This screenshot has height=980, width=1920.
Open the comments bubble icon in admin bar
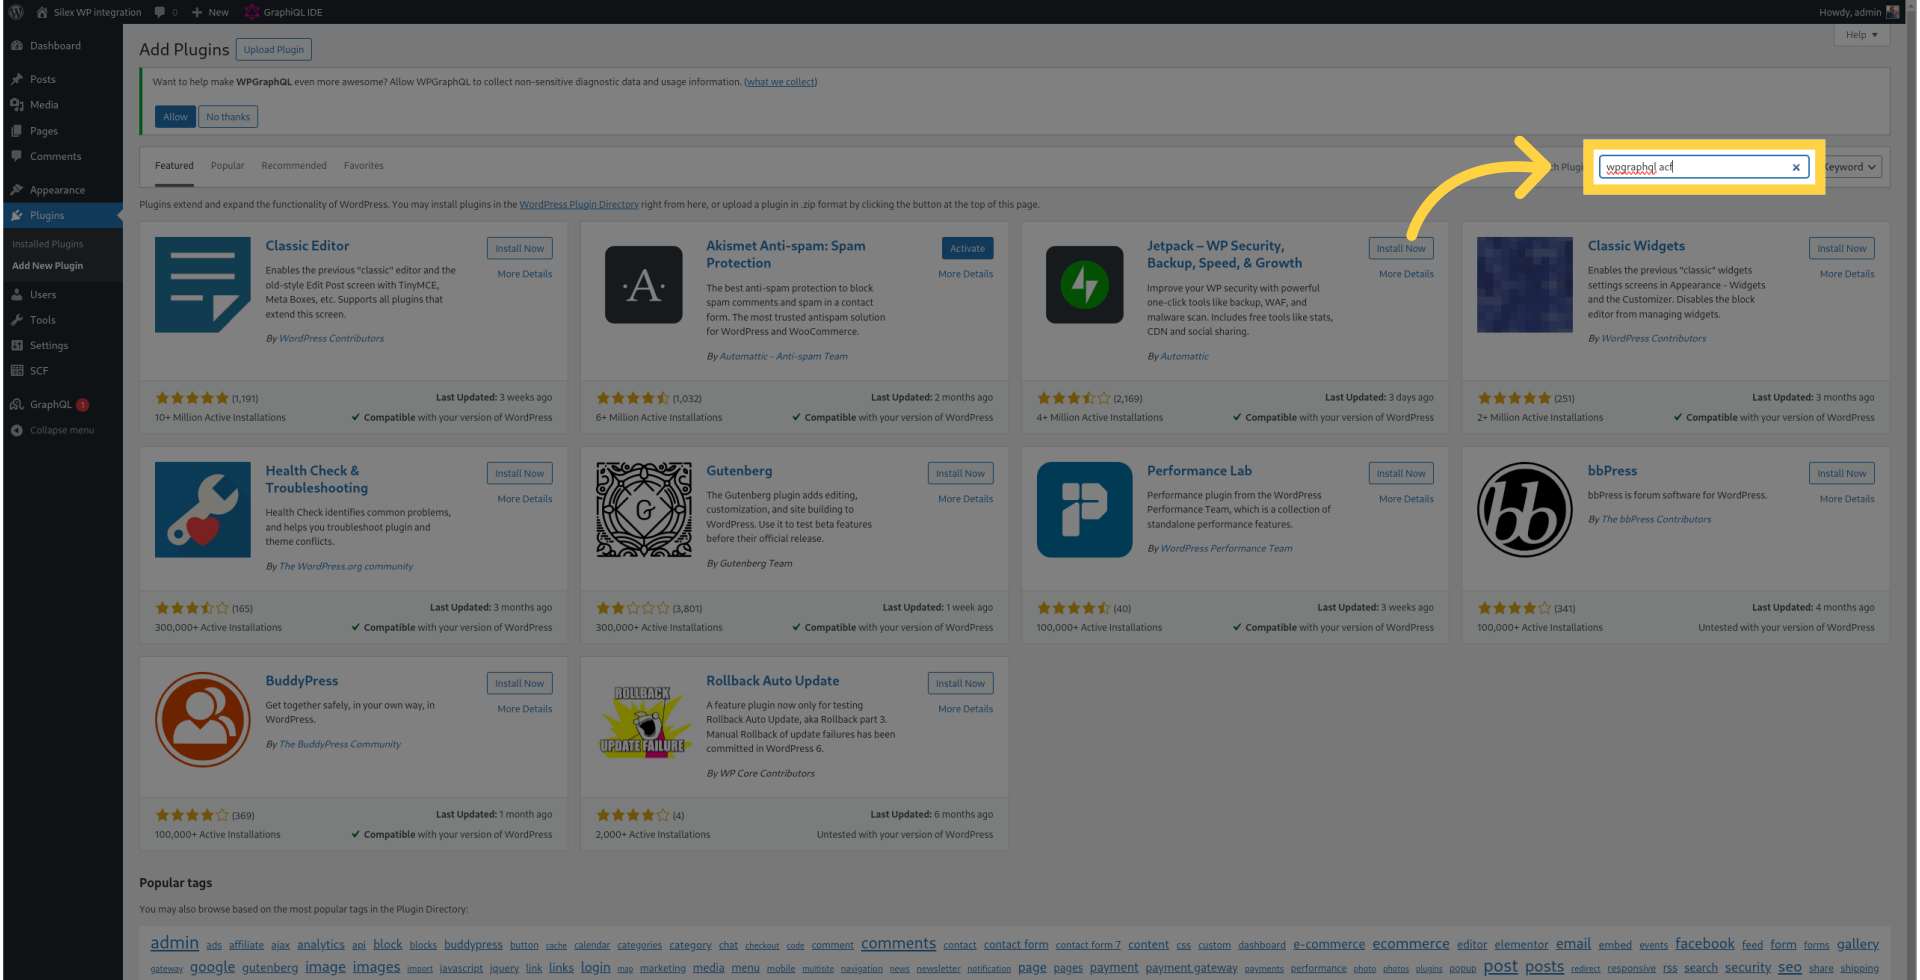(160, 12)
